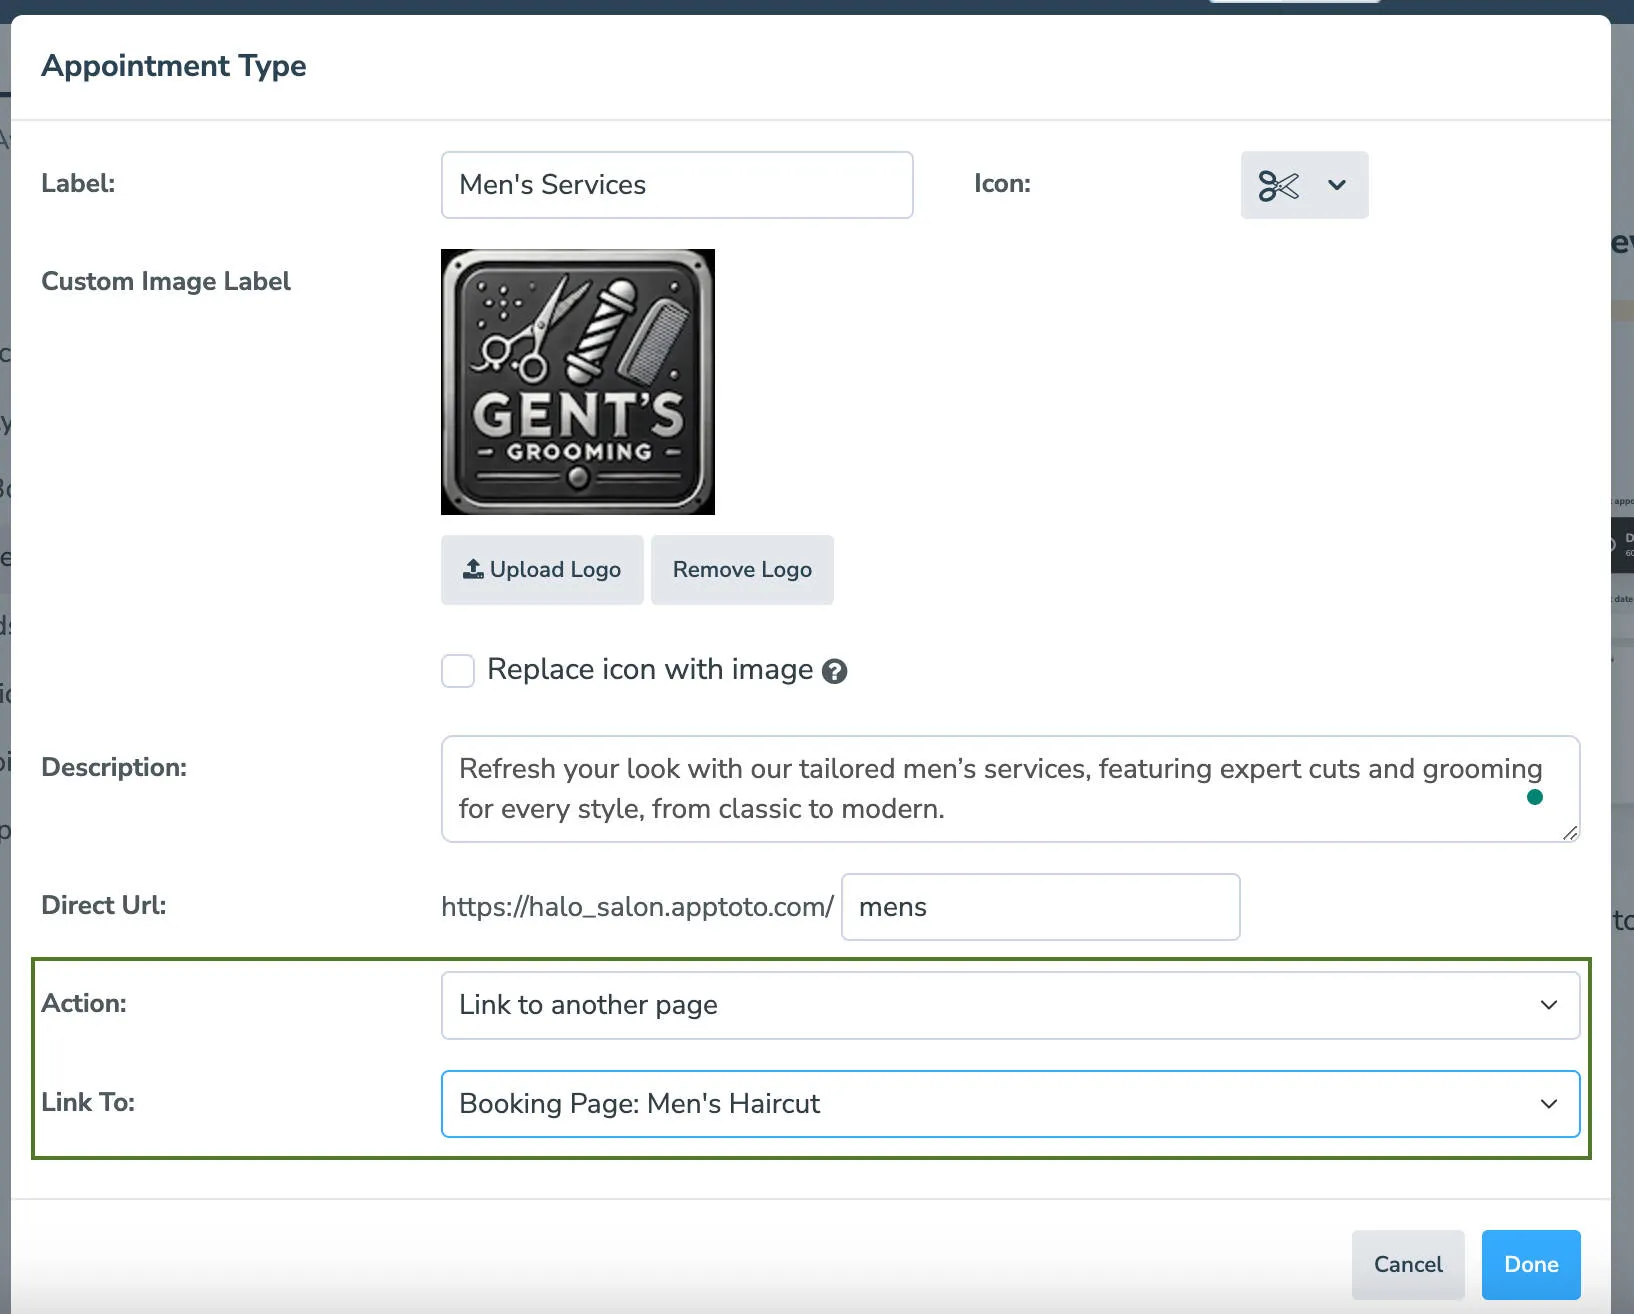Open the Action dropdown

(x=1009, y=1005)
